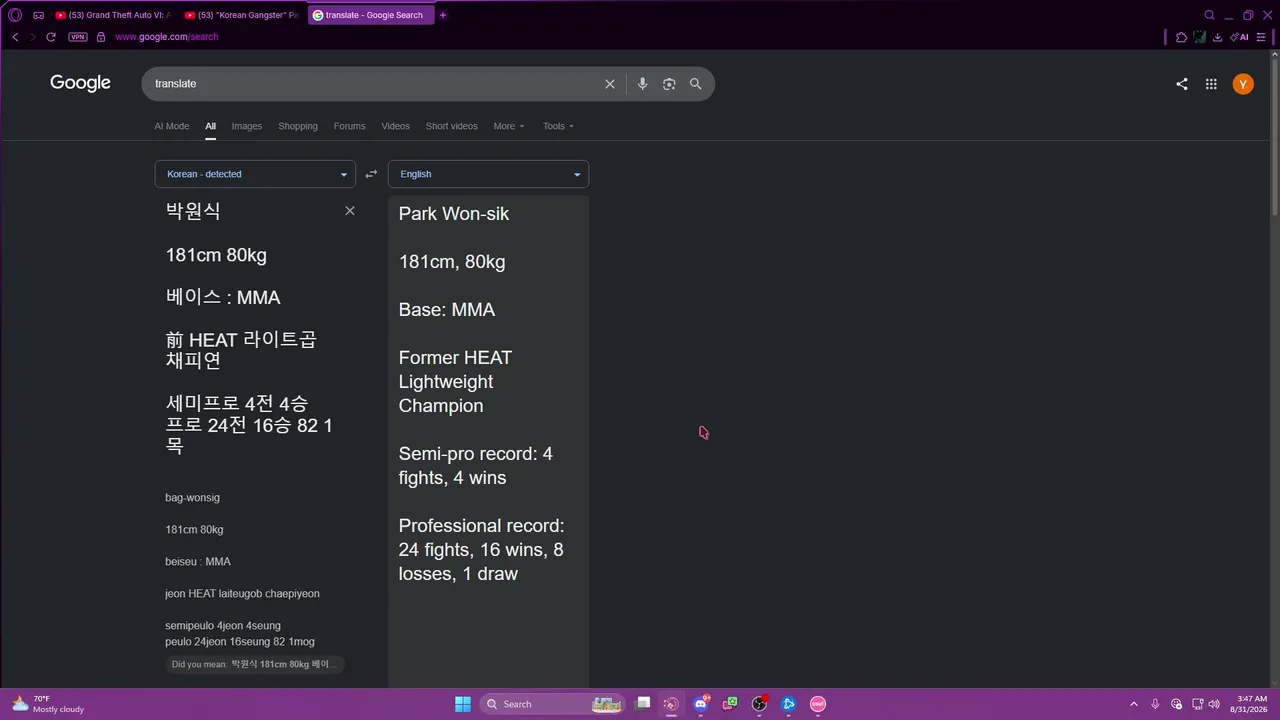Switch to the "Korean Gangster" YouTube tab
1280x720 pixels.
click(x=242, y=15)
